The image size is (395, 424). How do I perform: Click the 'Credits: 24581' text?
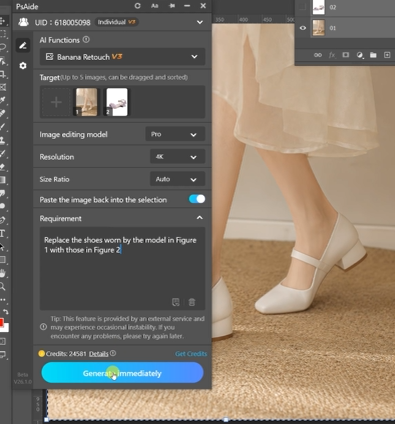pos(66,354)
